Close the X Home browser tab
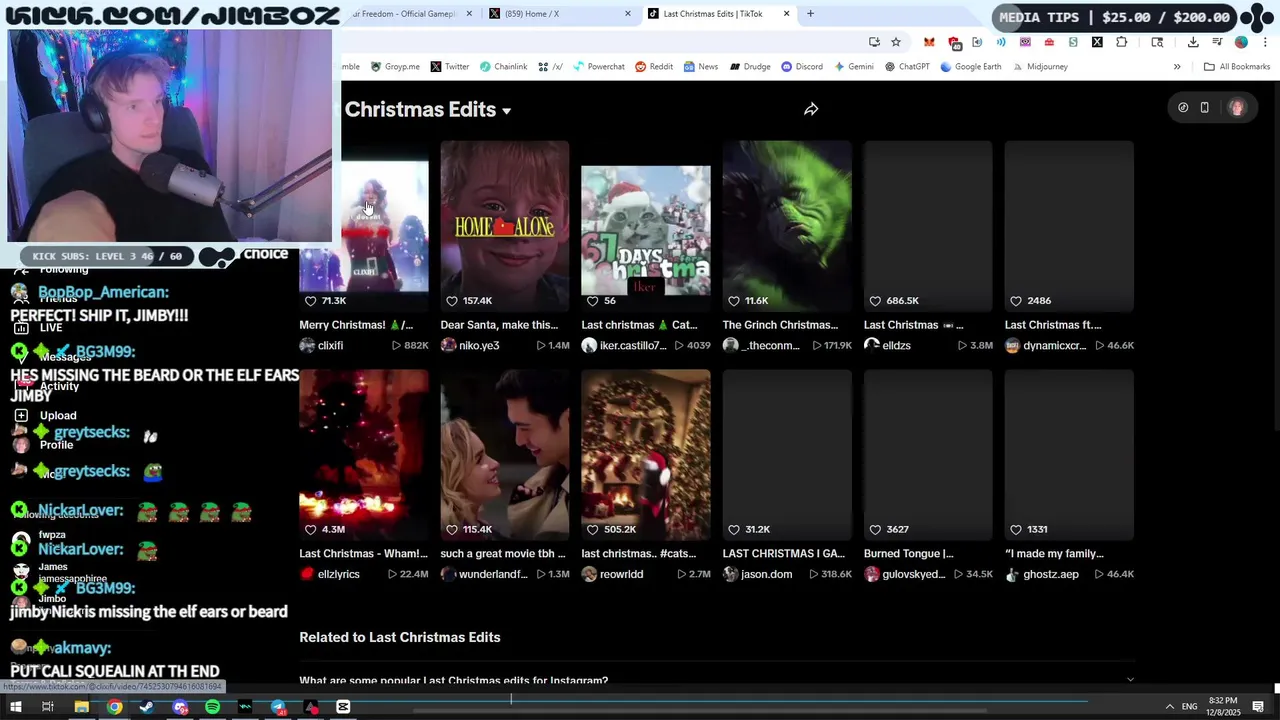1280x720 pixels. [628, 14]
